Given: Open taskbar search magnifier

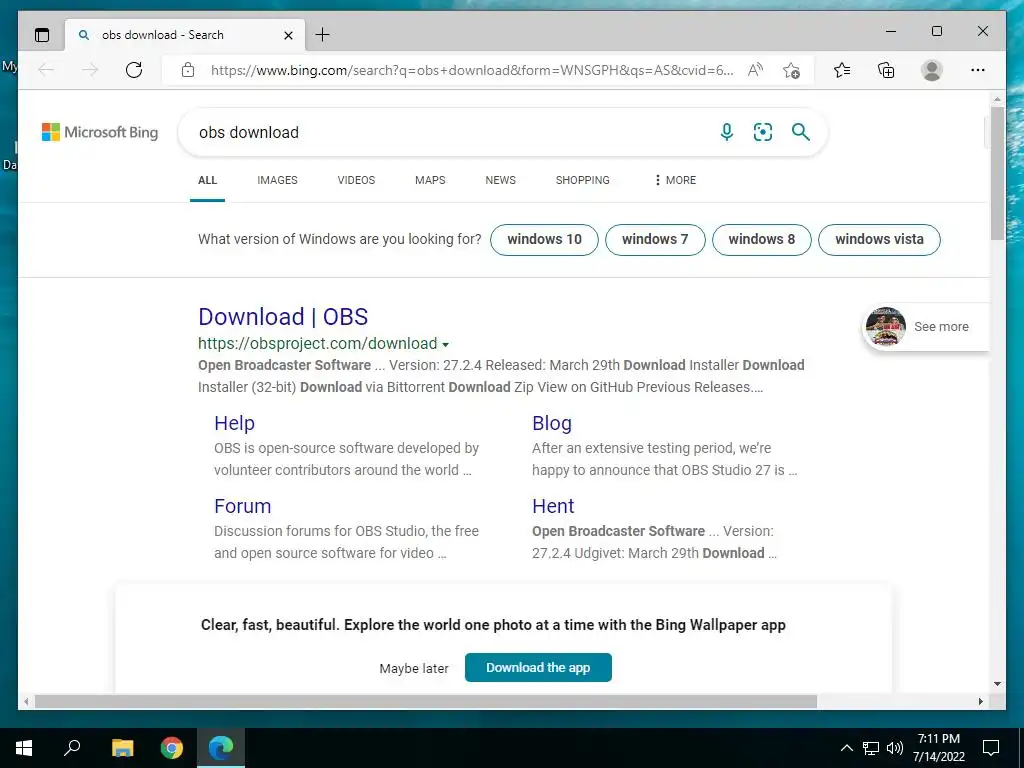Looking at the screenshot, I should (x=72, y=748).
